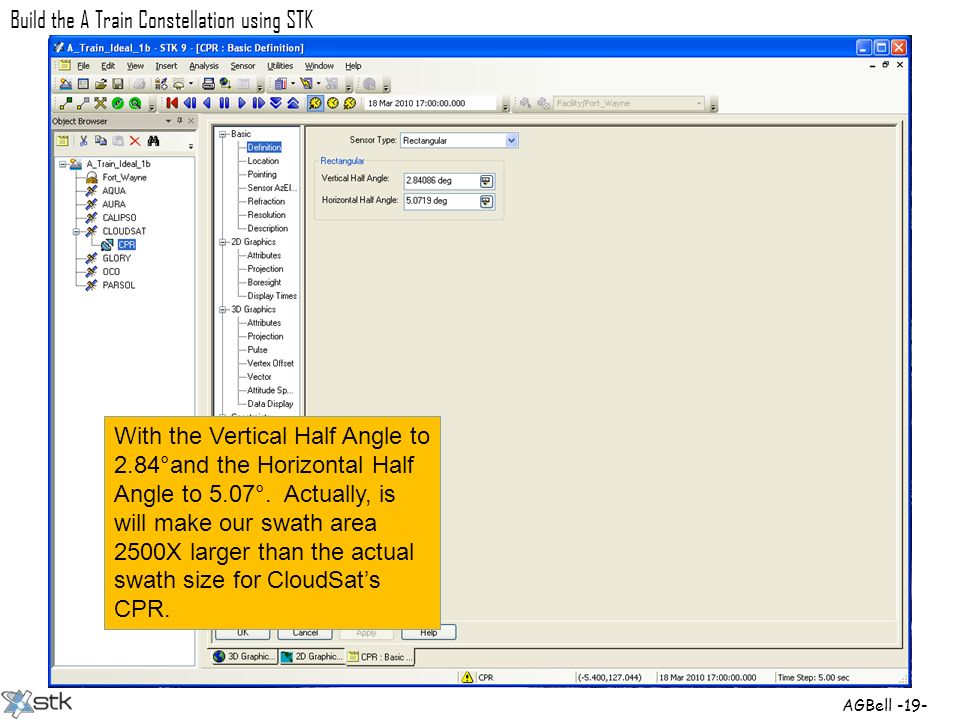The image size is (960, 720).
Task: Click the Print toolbar icon
Action: [208, 84]
